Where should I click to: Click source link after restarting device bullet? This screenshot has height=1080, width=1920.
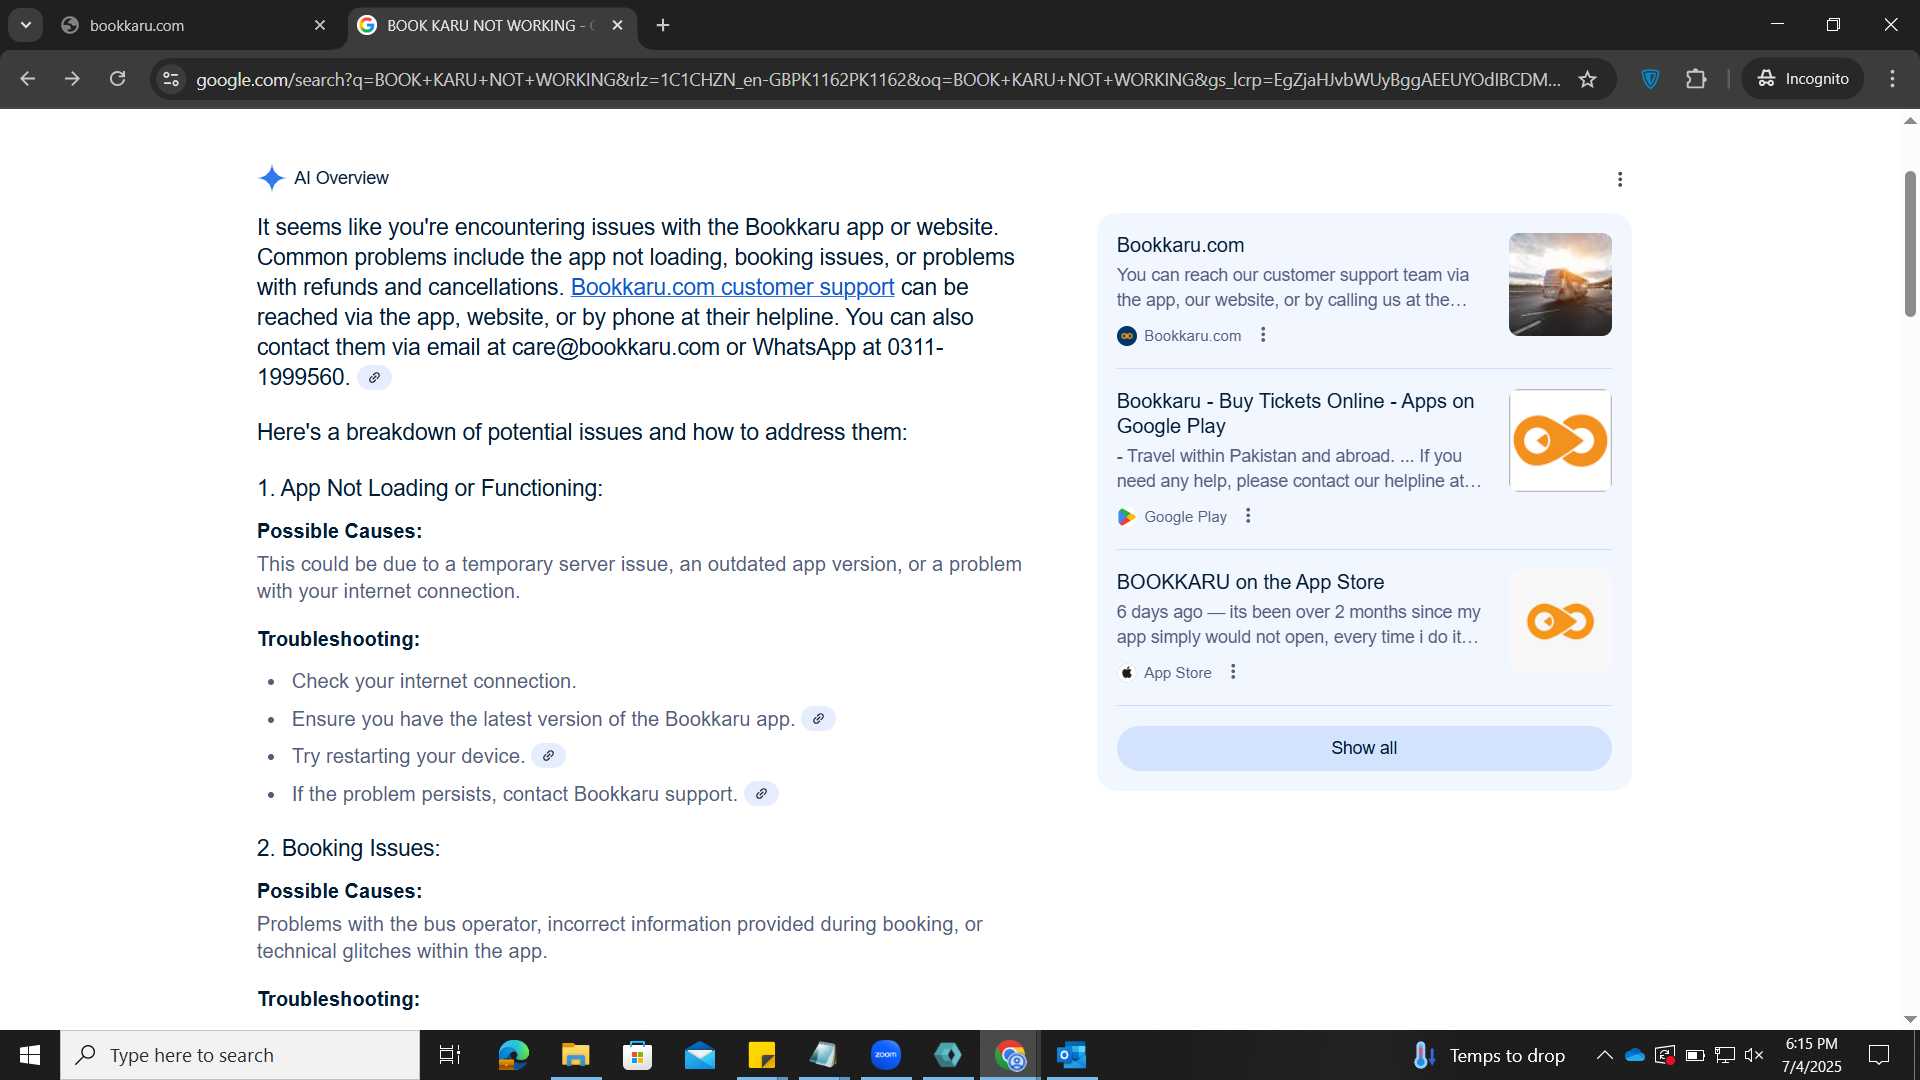pos(548,756)
